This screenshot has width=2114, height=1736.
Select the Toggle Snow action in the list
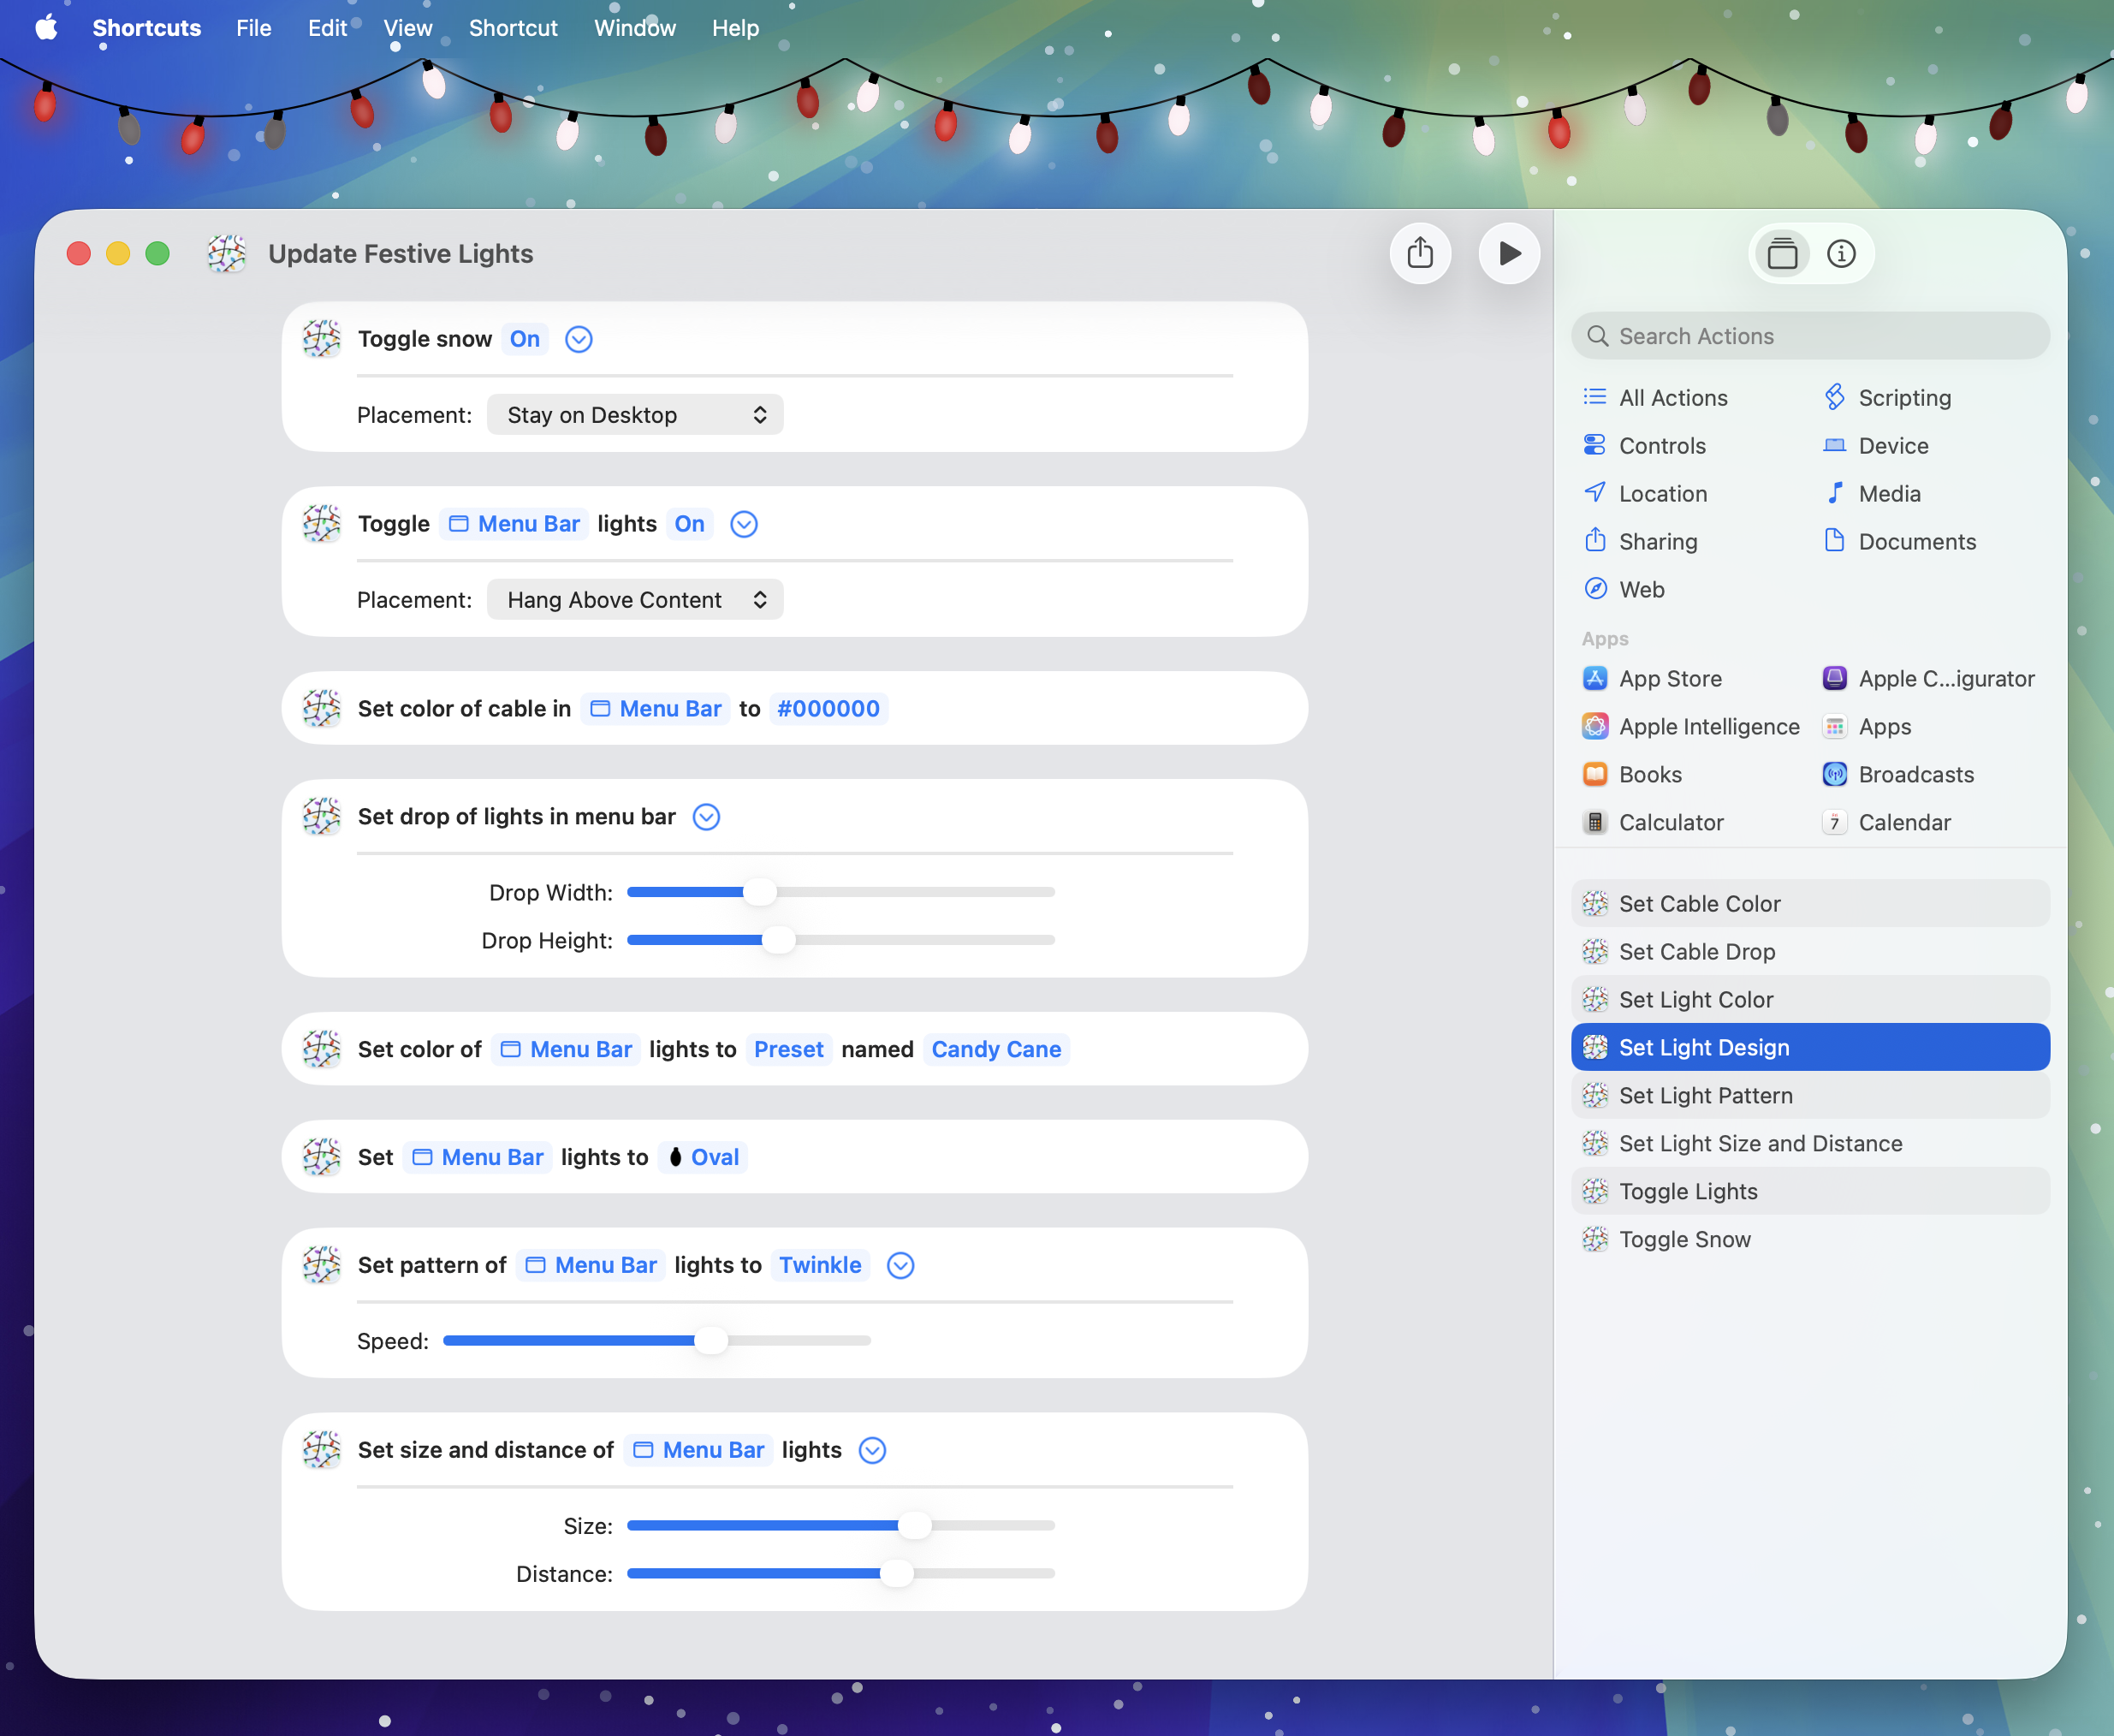click(x=1684, y=1240)
